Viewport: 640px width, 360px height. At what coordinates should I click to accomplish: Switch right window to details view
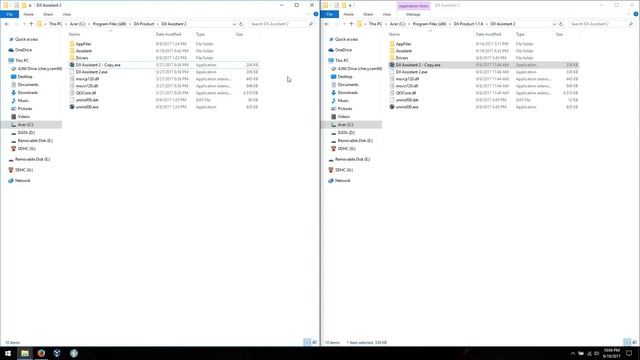(x=627, y=342)
